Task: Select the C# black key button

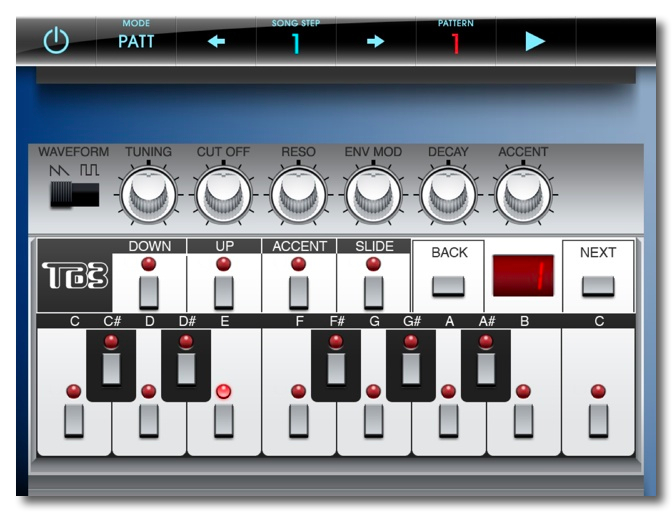Action: click(x=111, y=369)
